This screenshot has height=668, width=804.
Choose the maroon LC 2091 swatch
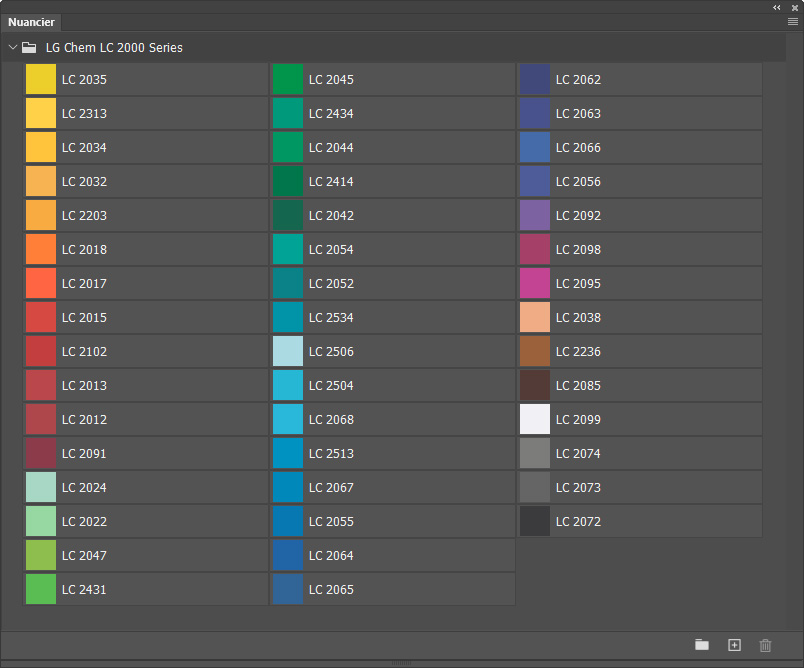coord(41,453)
